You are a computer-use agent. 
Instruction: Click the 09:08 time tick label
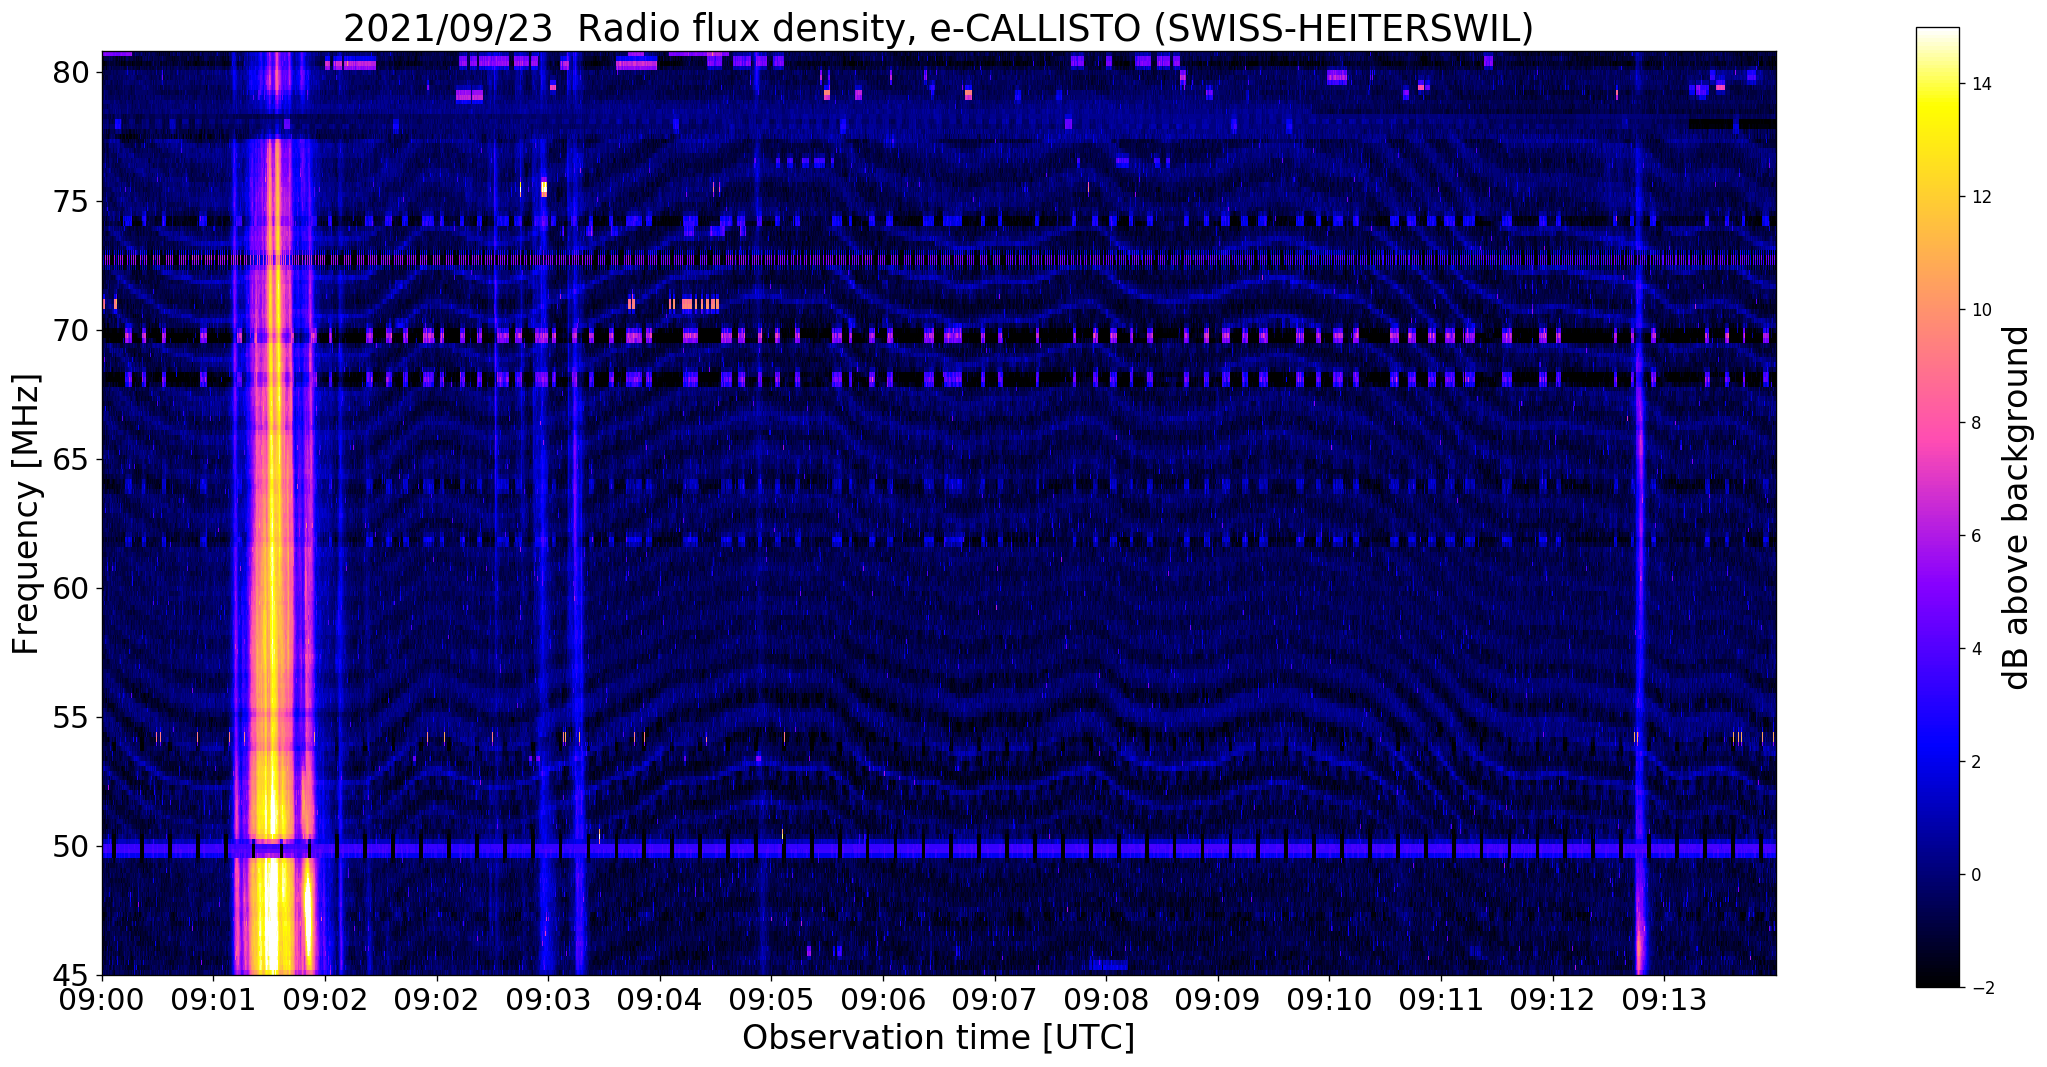[1106, 1000]
